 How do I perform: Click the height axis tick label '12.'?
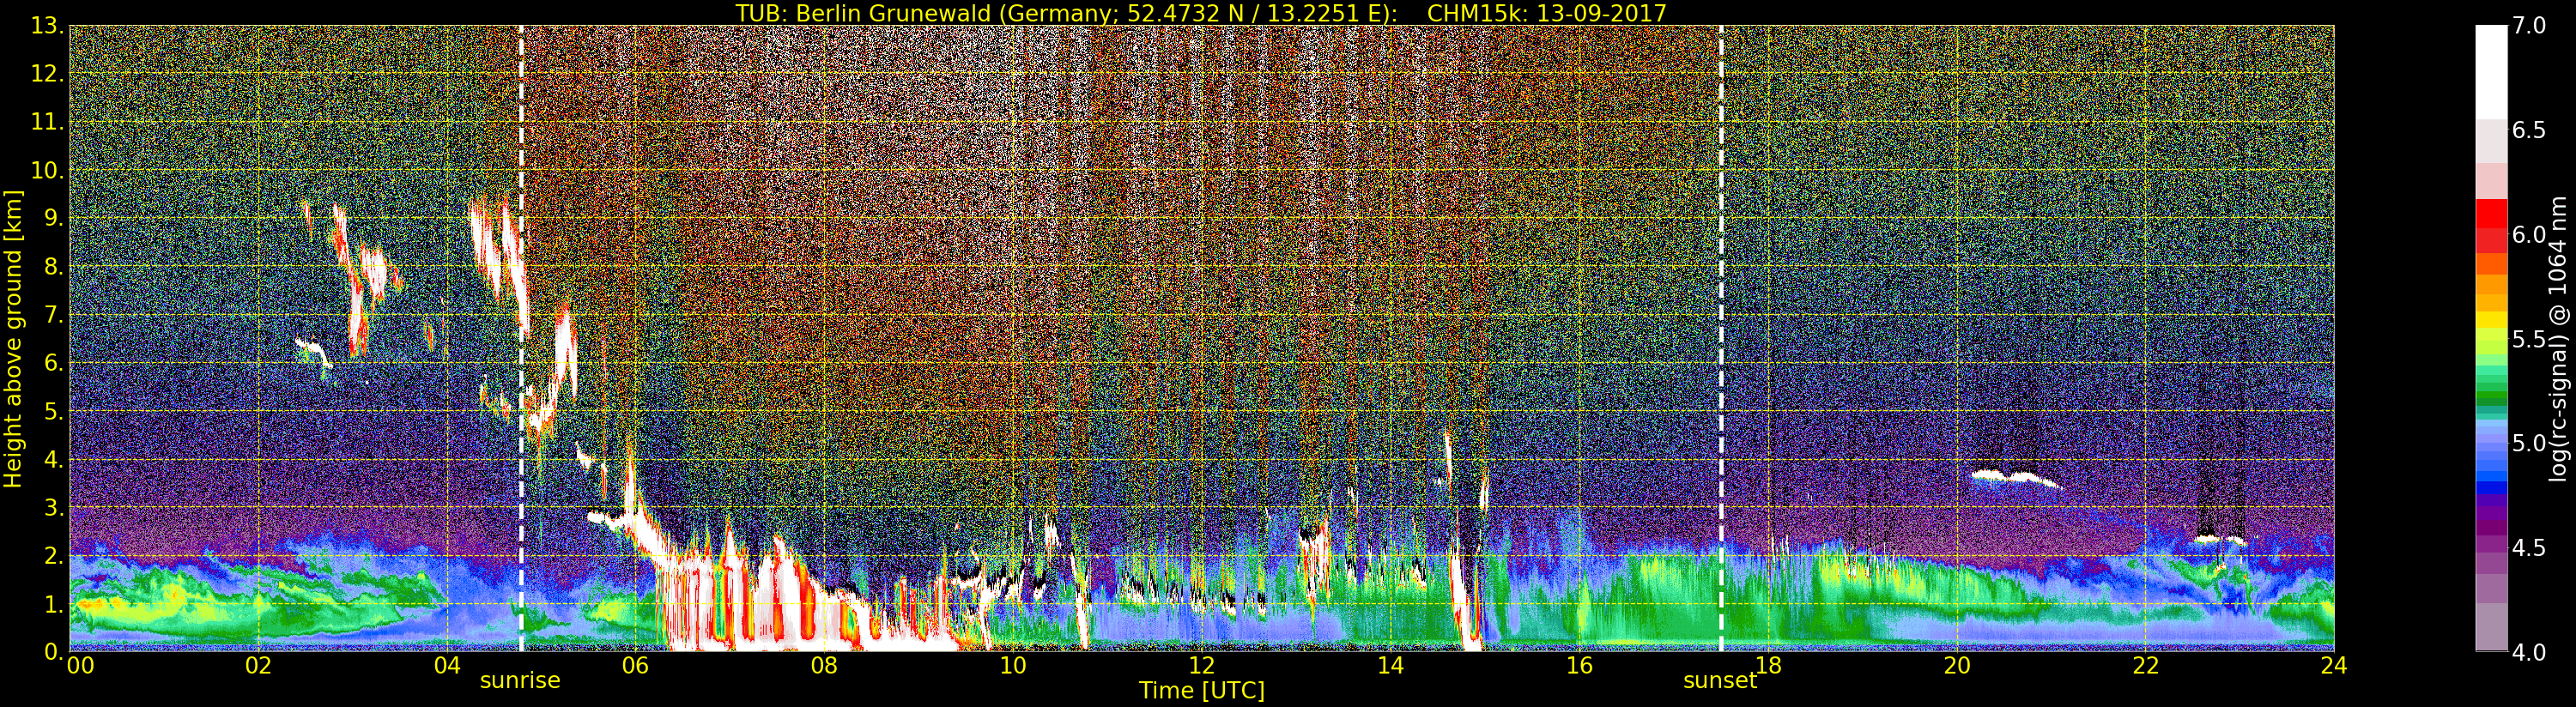click(48, 74)
